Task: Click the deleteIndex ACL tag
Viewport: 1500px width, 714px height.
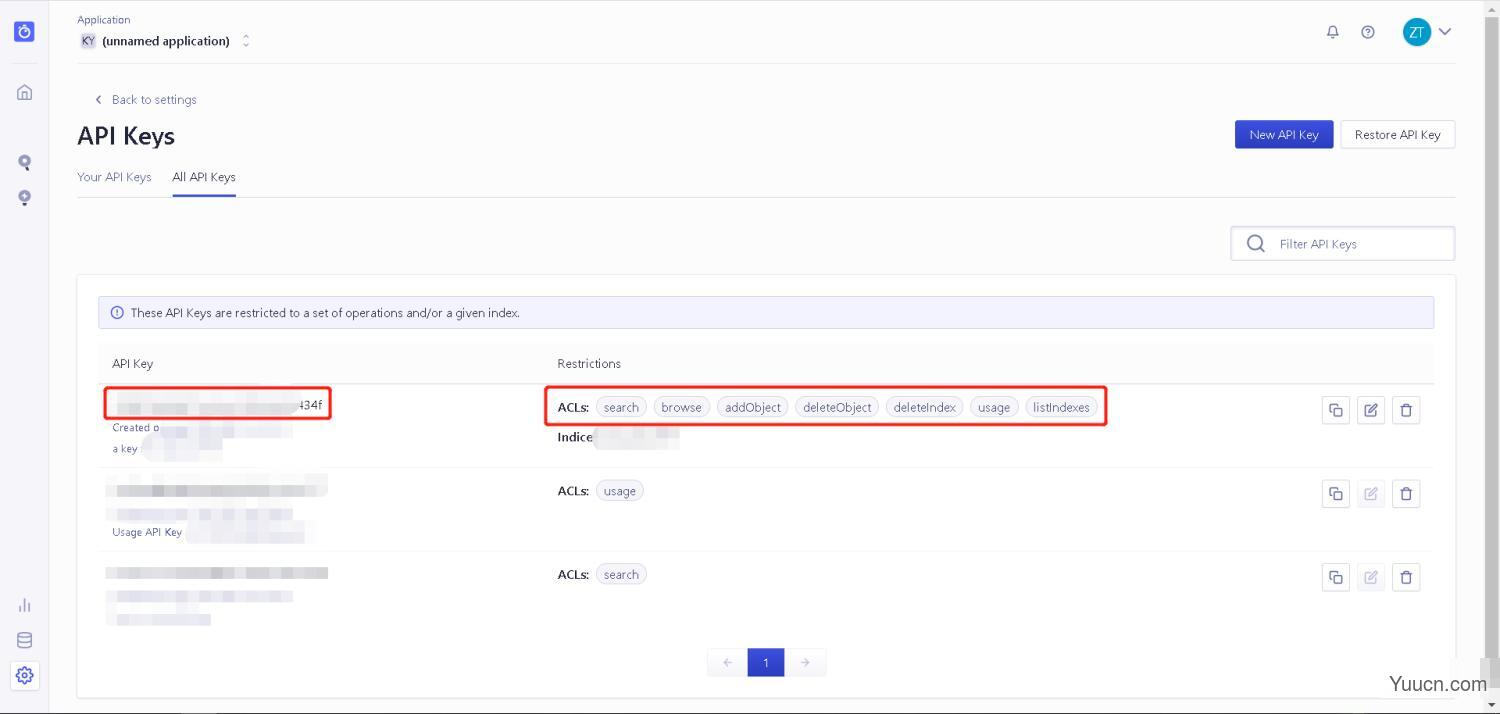Action: click(924, 407)
